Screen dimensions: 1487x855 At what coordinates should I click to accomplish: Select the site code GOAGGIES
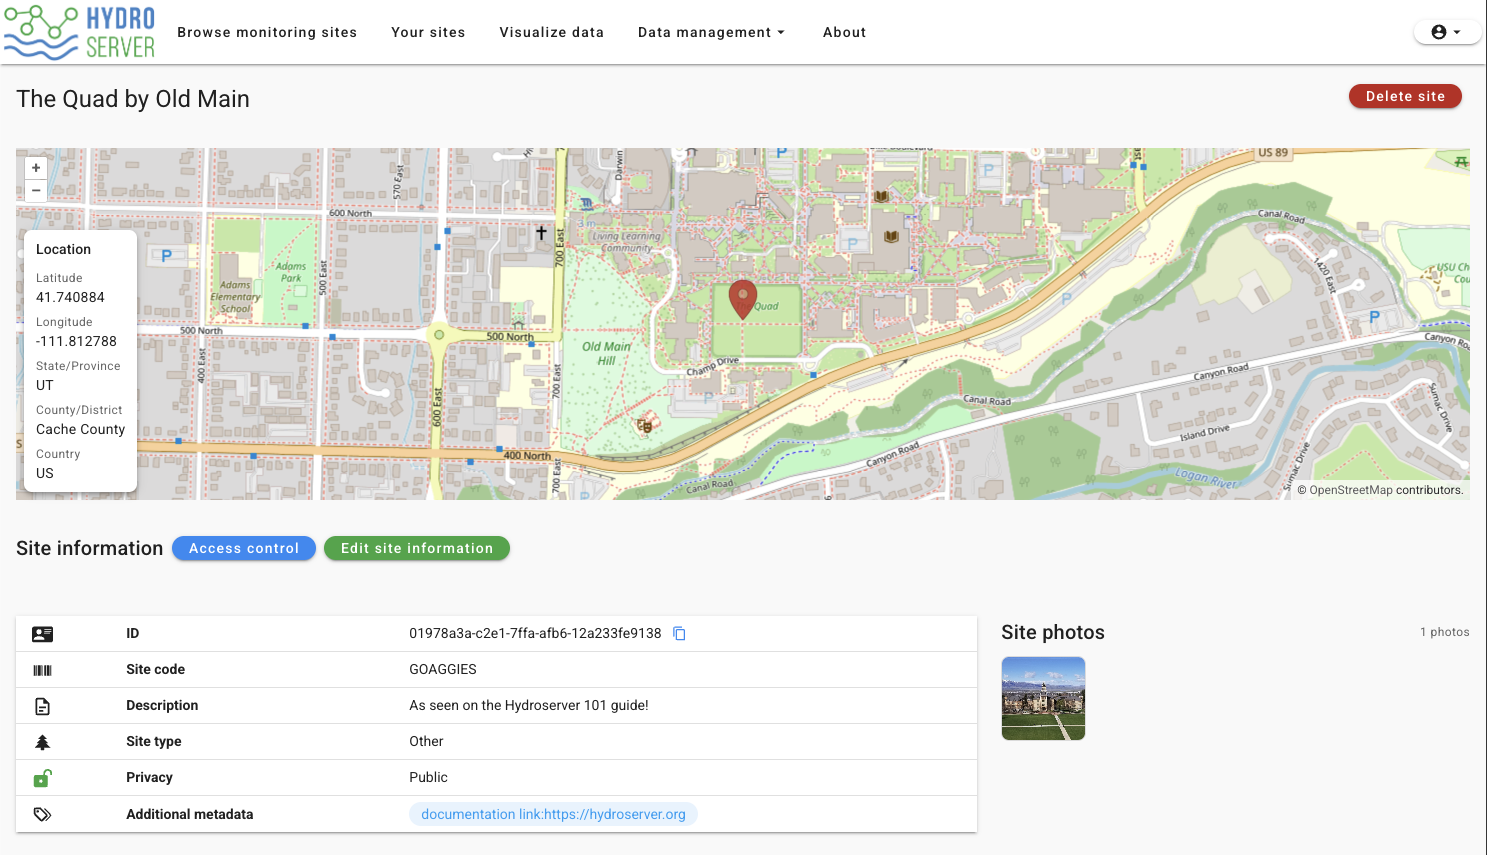(x=443, y=669)
